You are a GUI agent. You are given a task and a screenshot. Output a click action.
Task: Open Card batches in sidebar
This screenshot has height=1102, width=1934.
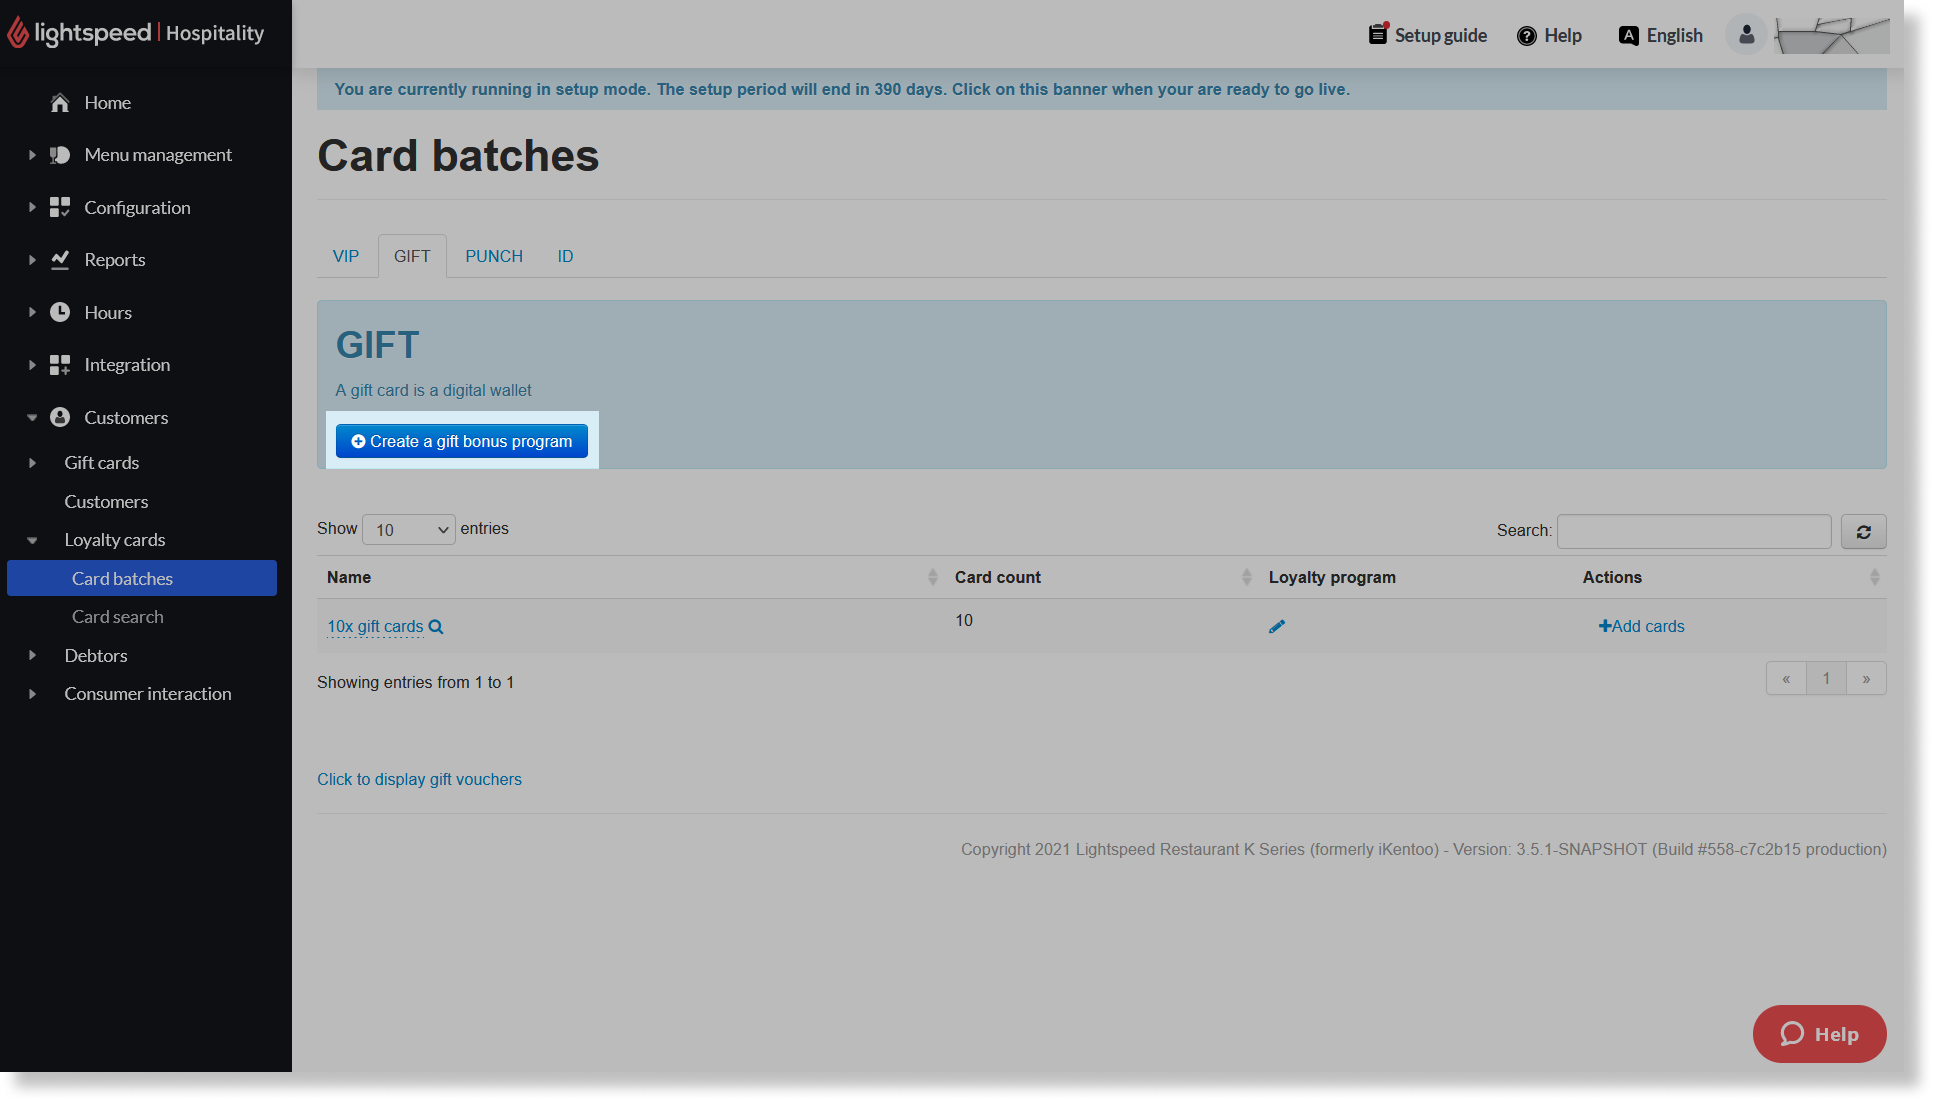[x=142, y=578]
